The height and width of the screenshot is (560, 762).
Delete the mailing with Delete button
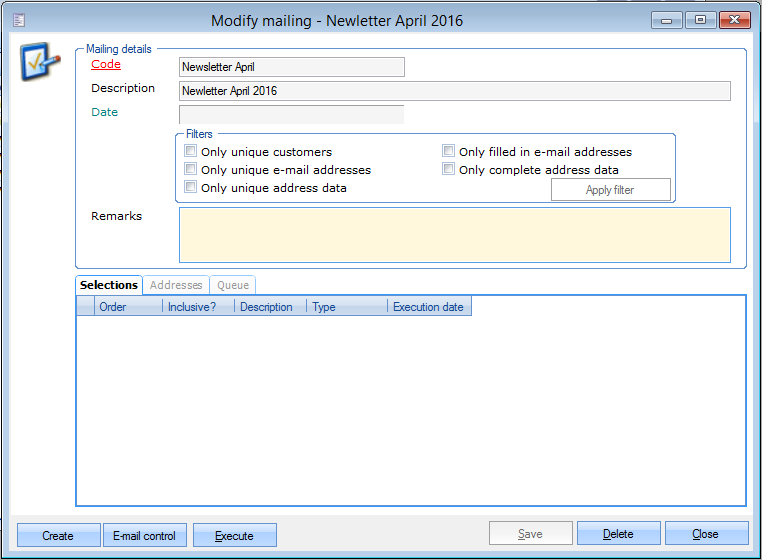coord(618,534)
